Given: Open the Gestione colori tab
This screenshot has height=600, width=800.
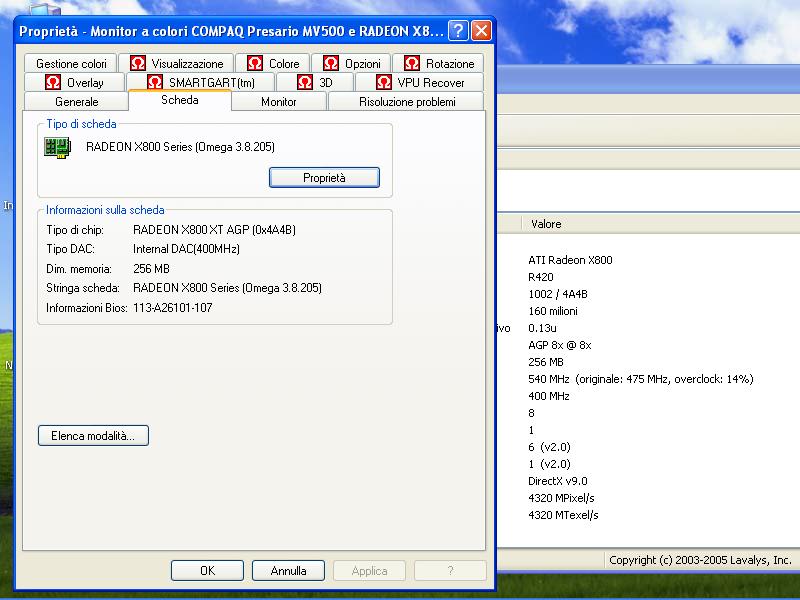Looking at the screenshot, I should (70, 64).
